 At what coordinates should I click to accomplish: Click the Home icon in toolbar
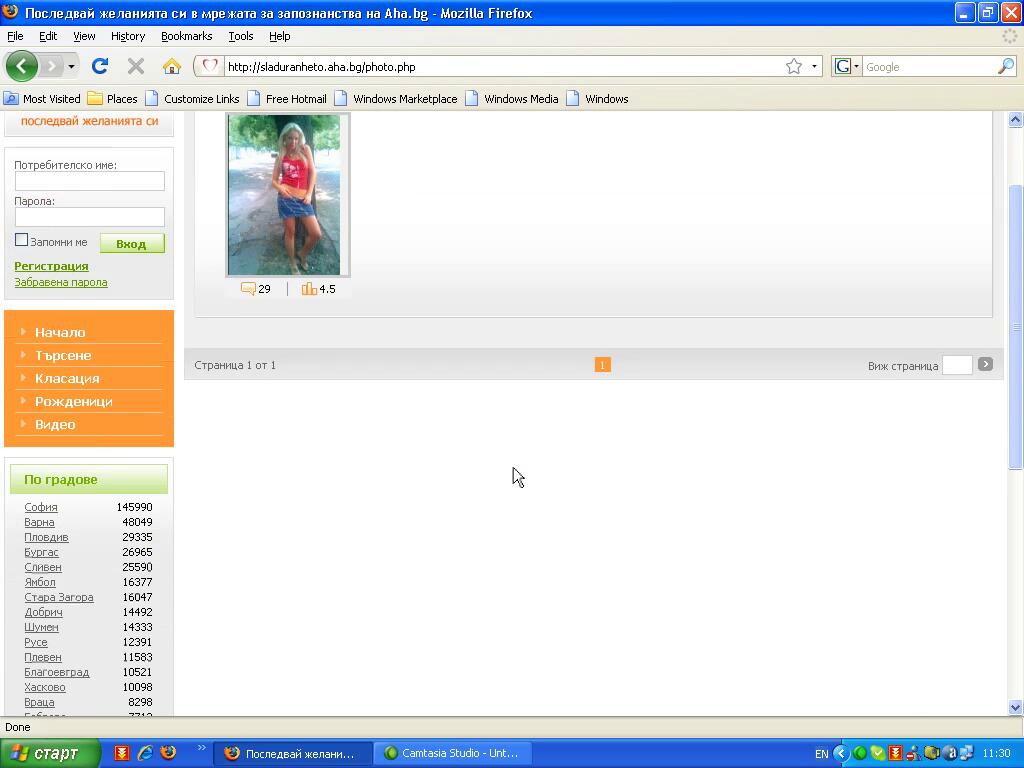pos(172,66)
